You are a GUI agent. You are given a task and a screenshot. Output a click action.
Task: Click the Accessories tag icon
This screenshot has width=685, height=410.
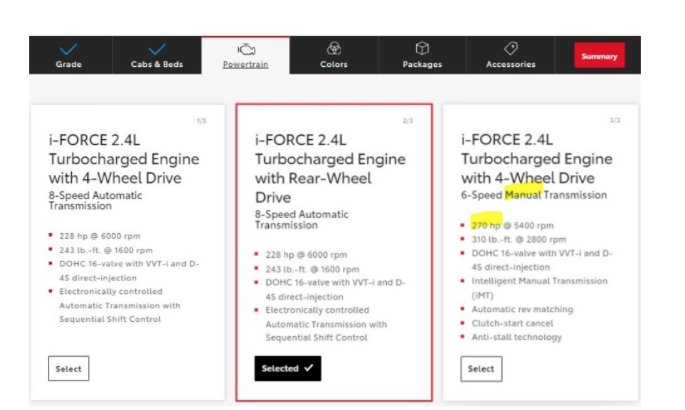tap(511, 48)
